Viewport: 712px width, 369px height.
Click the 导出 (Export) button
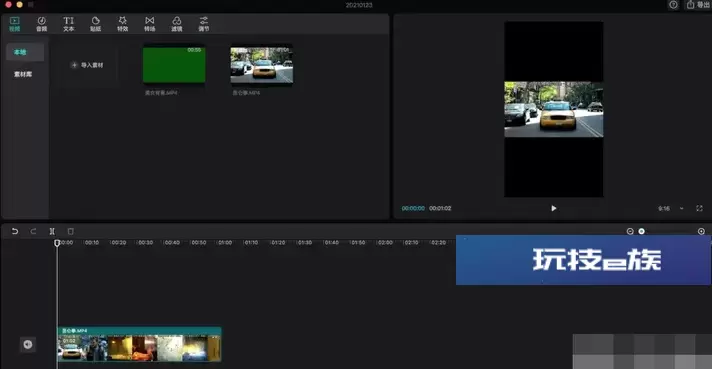(698, 5)
